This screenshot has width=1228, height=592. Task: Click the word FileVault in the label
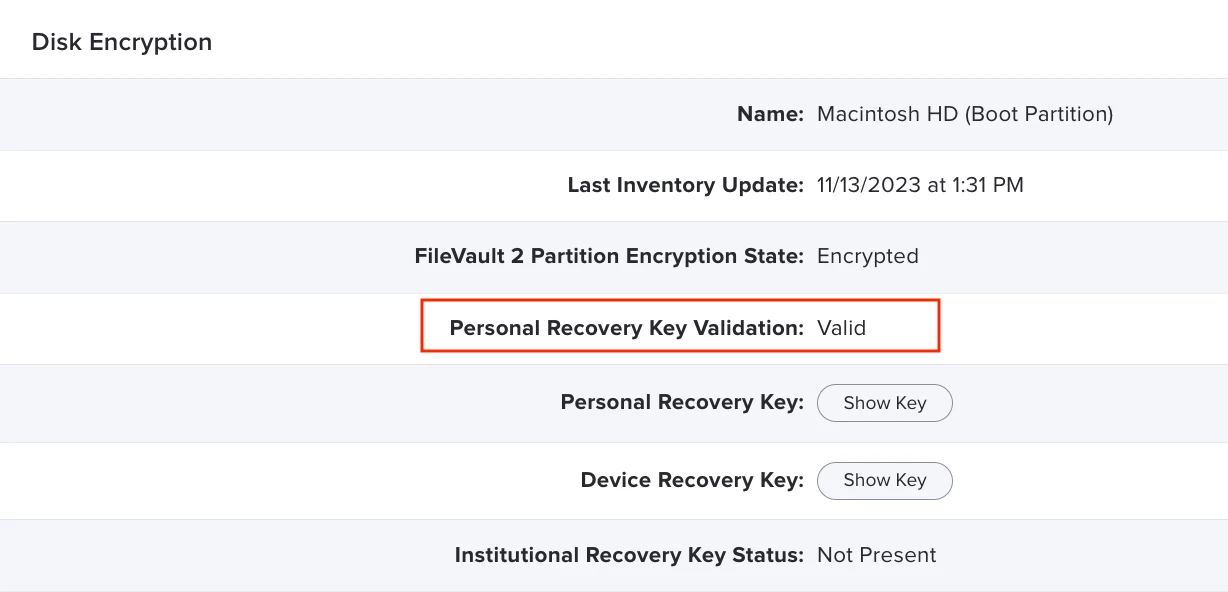tap(459, 256)
